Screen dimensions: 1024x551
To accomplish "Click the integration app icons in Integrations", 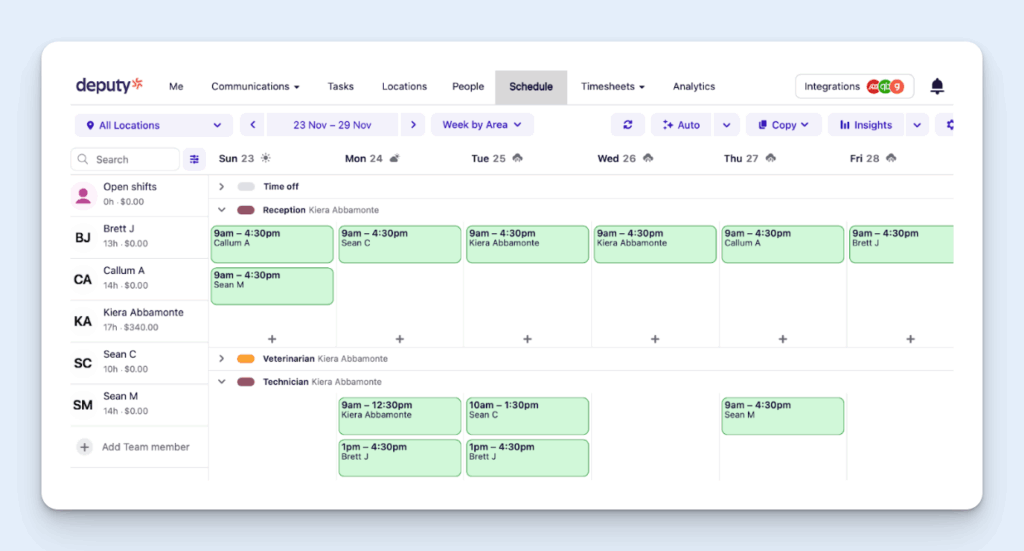I will (885, 86).
